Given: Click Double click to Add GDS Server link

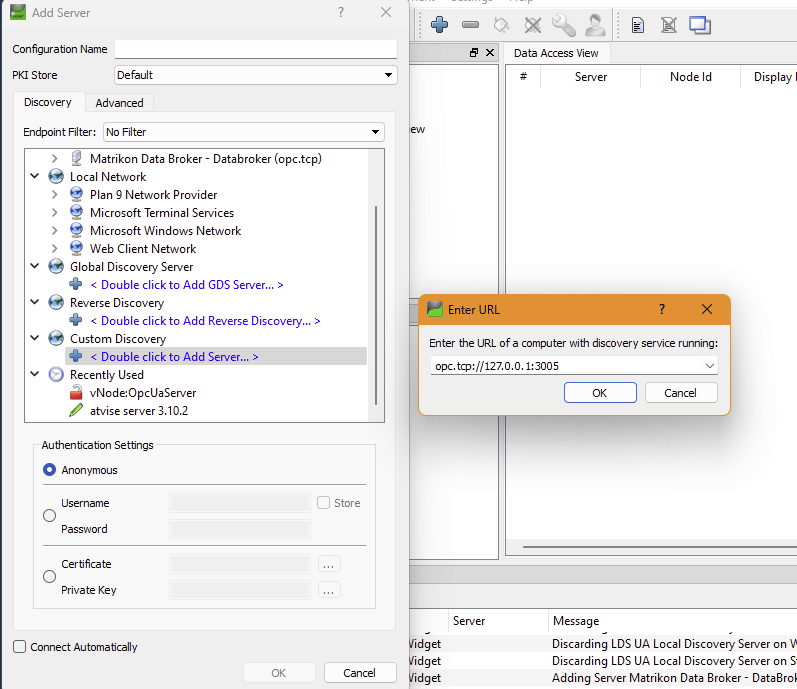Looking at the screenshot, I should 187,285.
